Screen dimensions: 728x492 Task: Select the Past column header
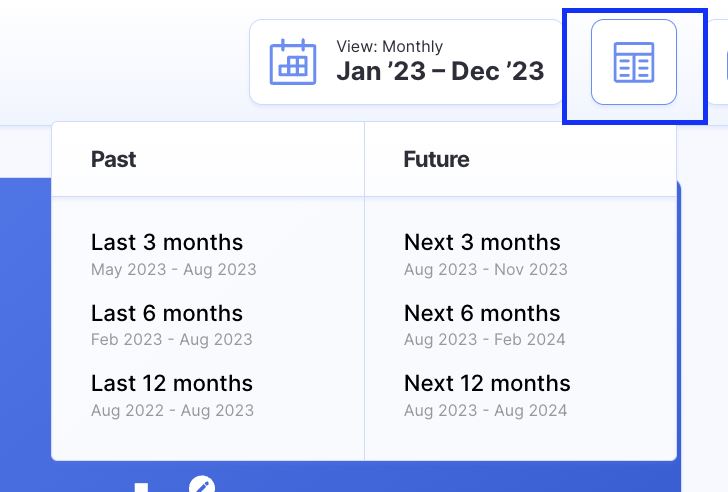point(114,159)
